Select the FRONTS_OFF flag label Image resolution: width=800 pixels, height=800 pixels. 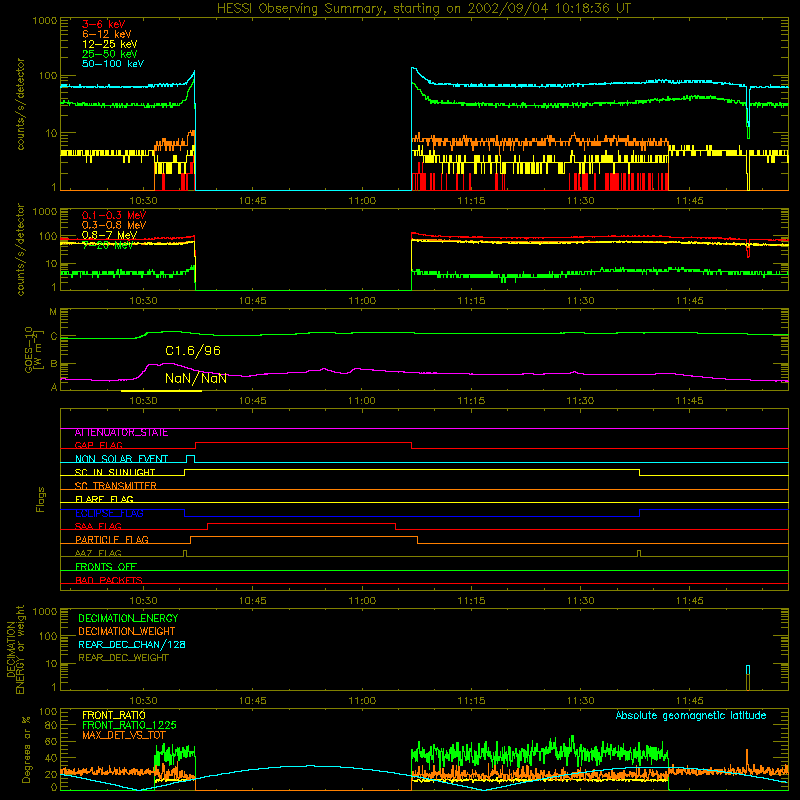(106, 567)
